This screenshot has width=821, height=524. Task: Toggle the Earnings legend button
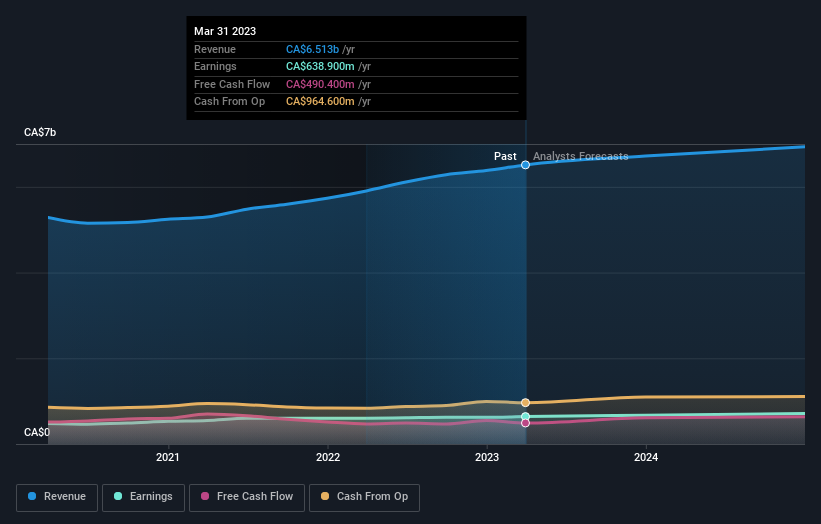[143, 497]
